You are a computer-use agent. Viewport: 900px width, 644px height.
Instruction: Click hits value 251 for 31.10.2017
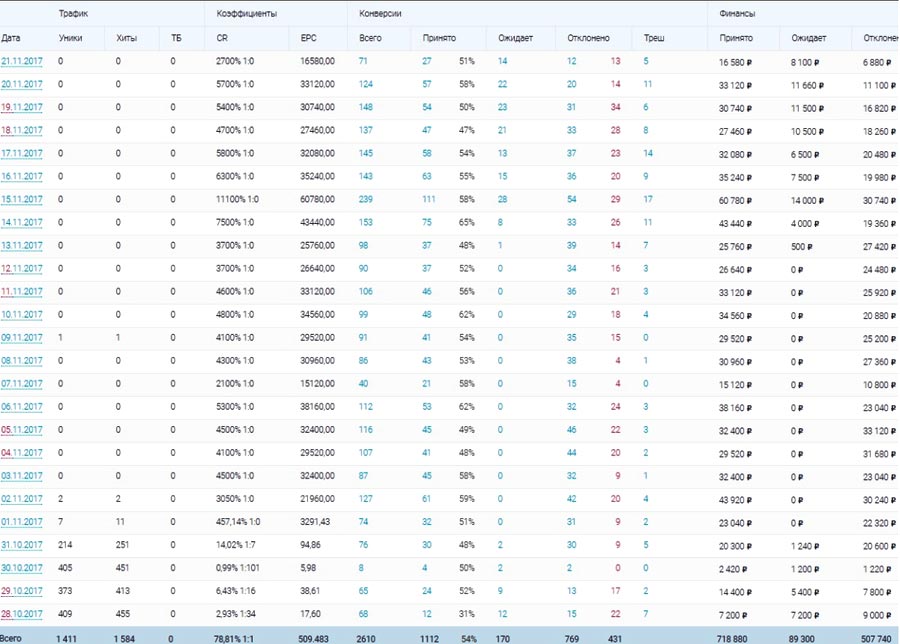(x=122, y=545)
